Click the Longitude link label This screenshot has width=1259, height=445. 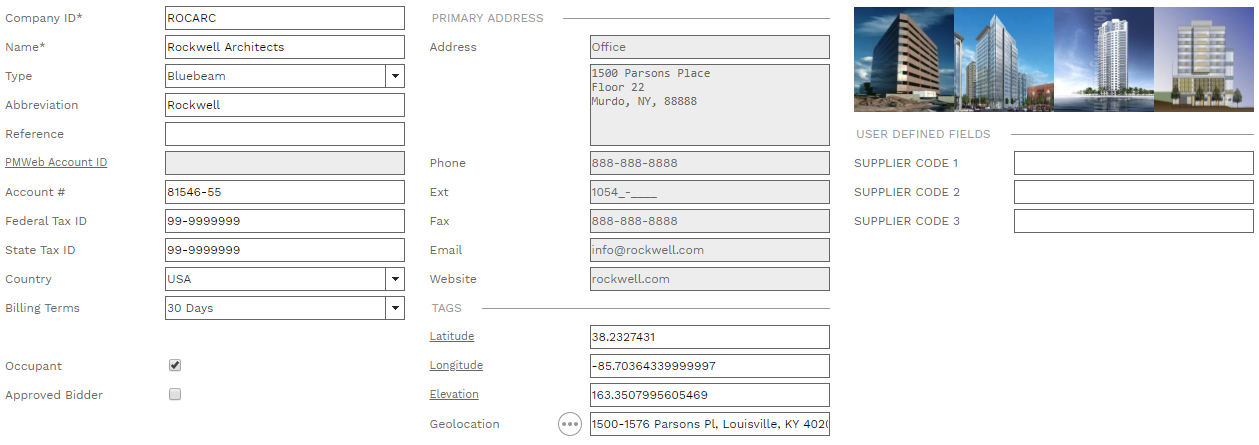click(x=456, y=366)
